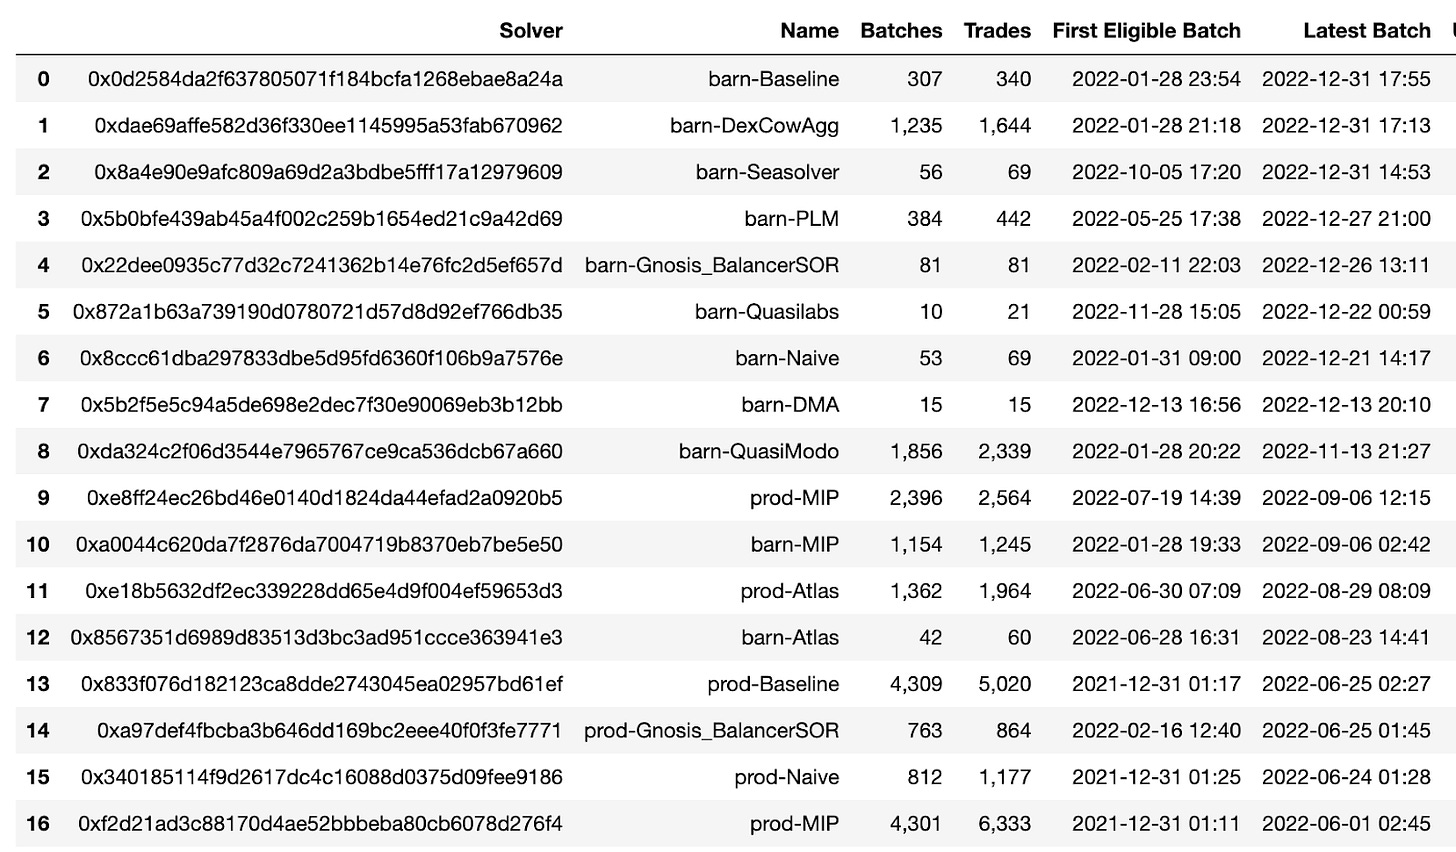
Task: Click the barn-Gnosis_BalancerSOR name cell
Action: [712, 265]
